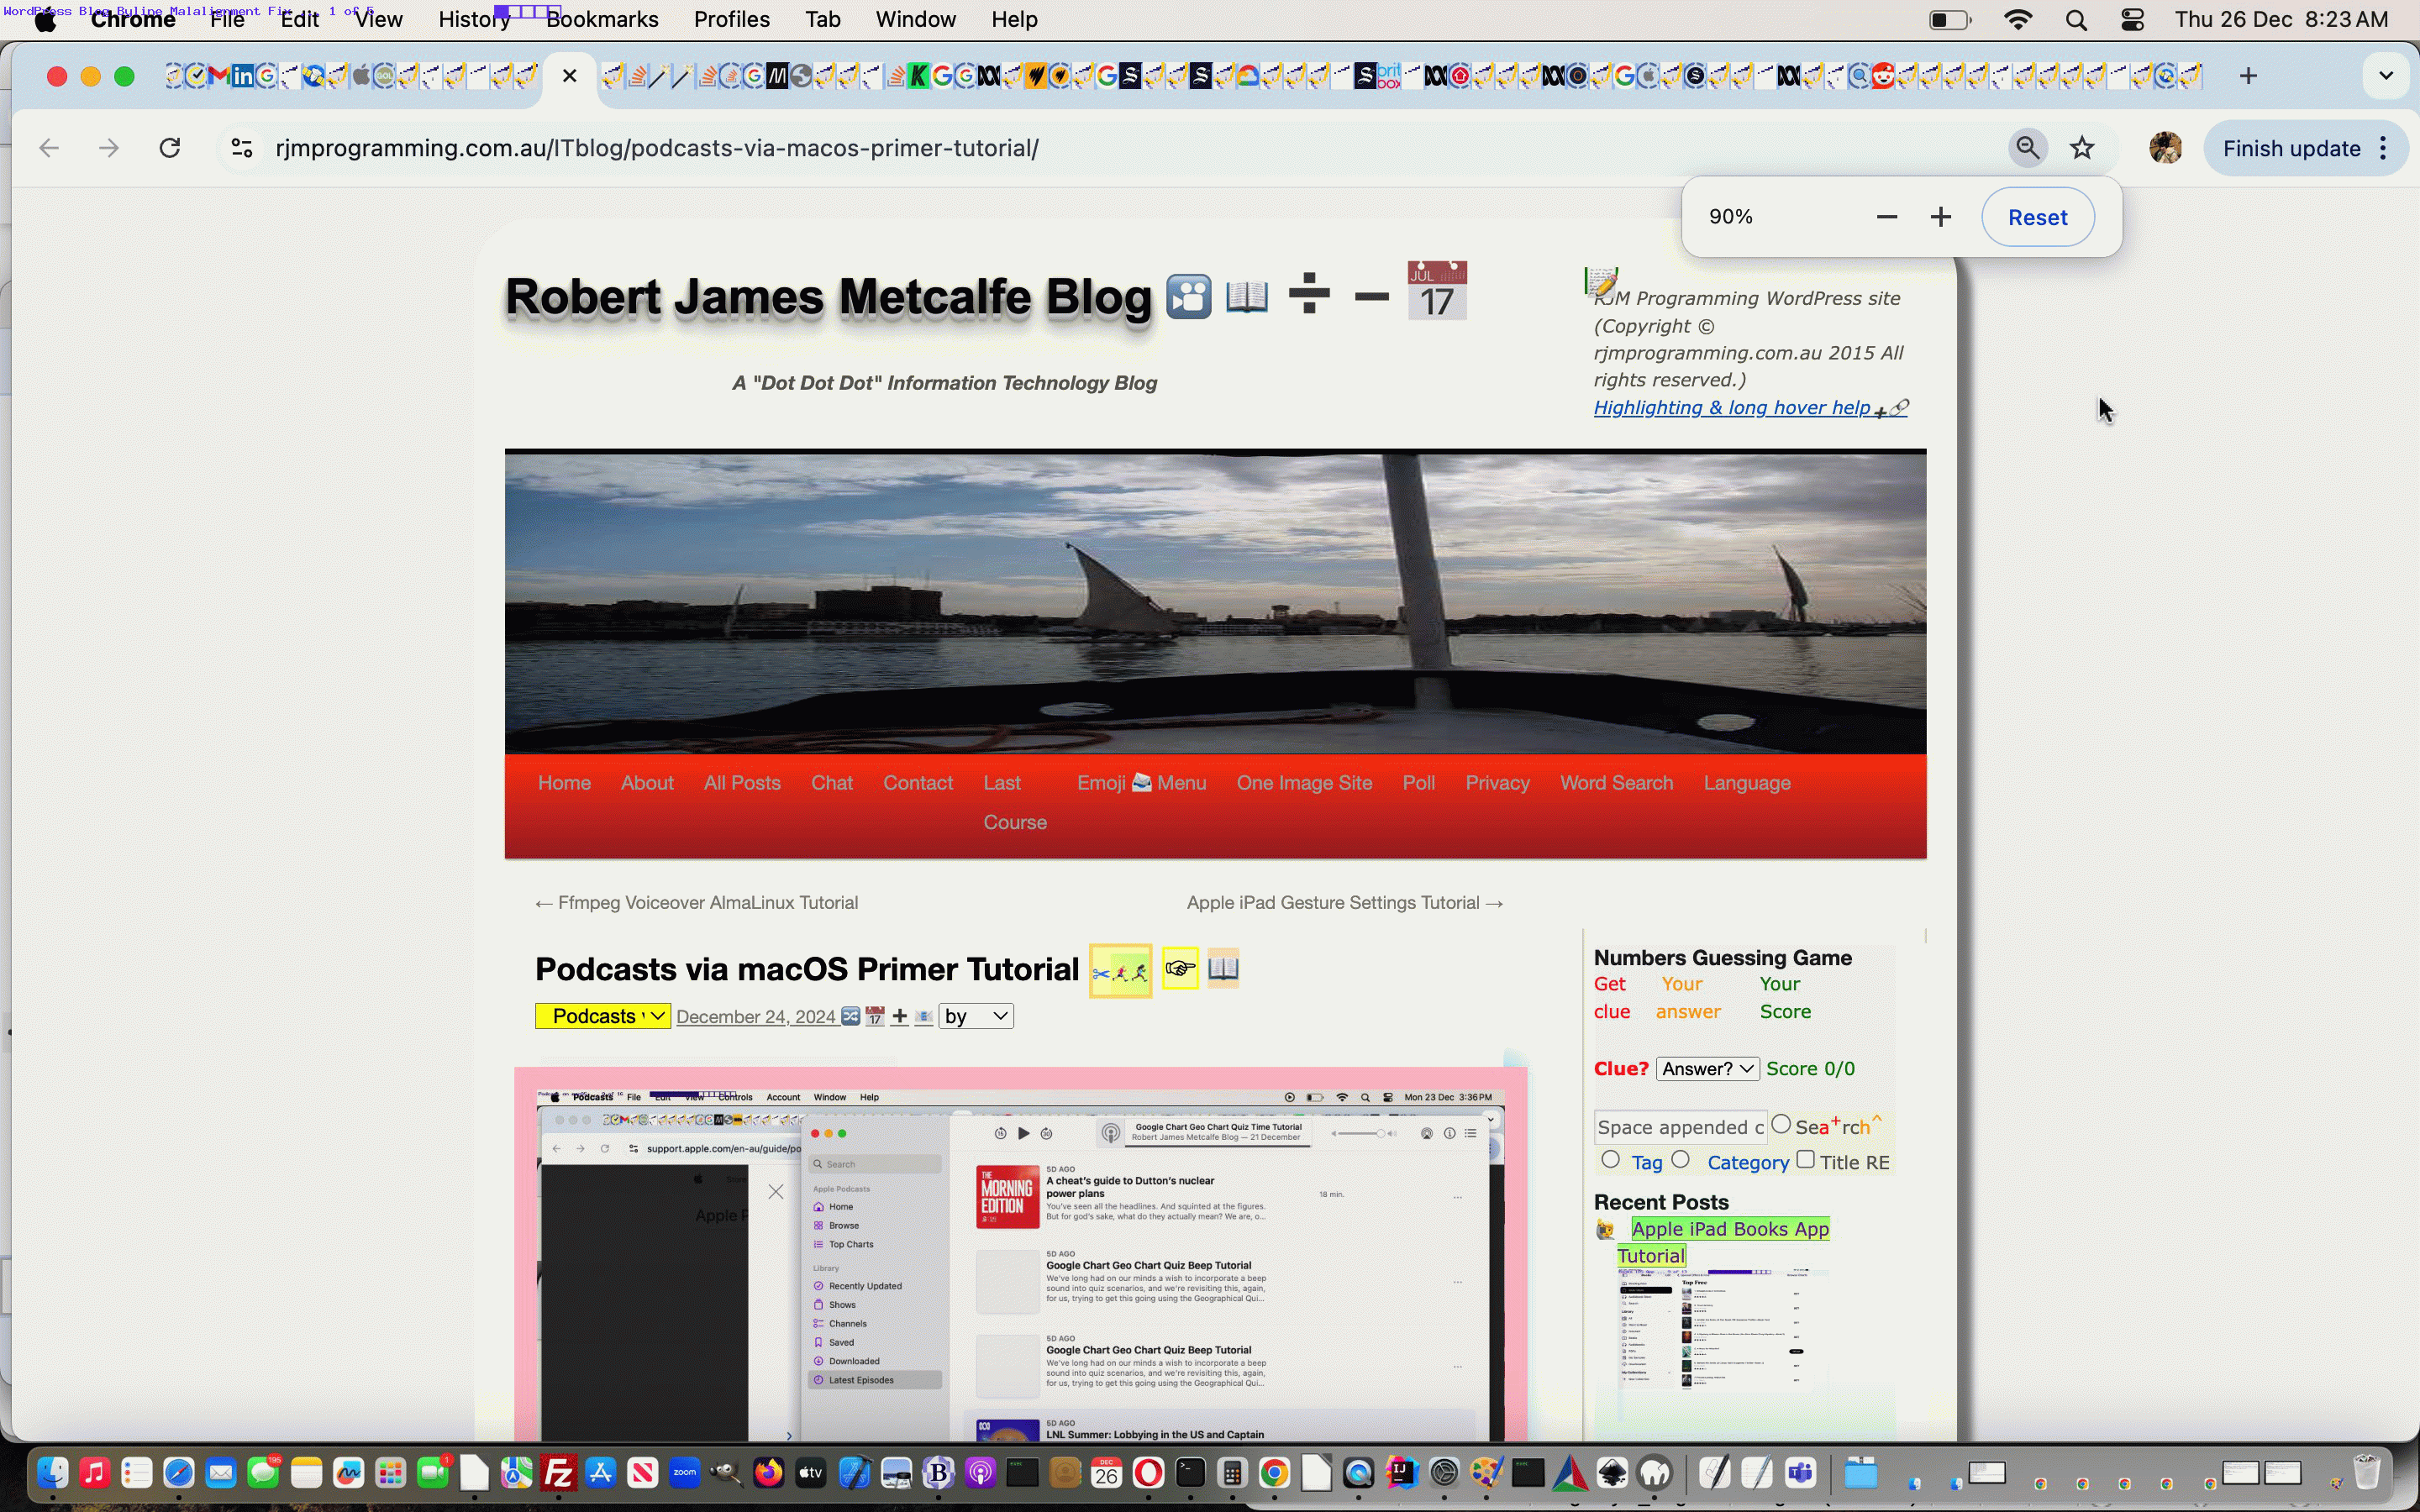Open macOS Control Centre icon

pyautogui.click(x=2132, y=20)
